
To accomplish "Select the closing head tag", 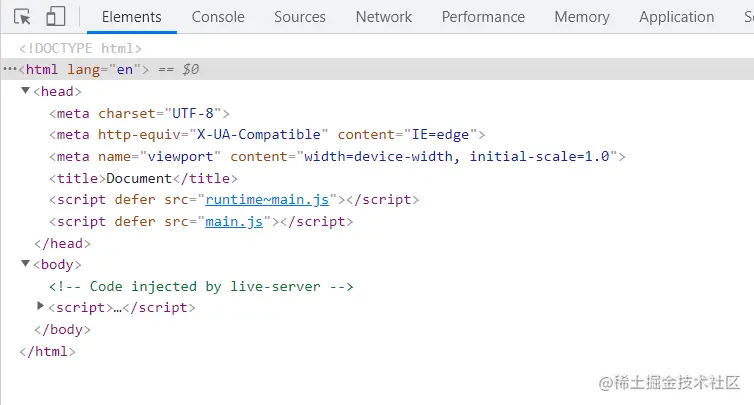I will tap(62, 243).
